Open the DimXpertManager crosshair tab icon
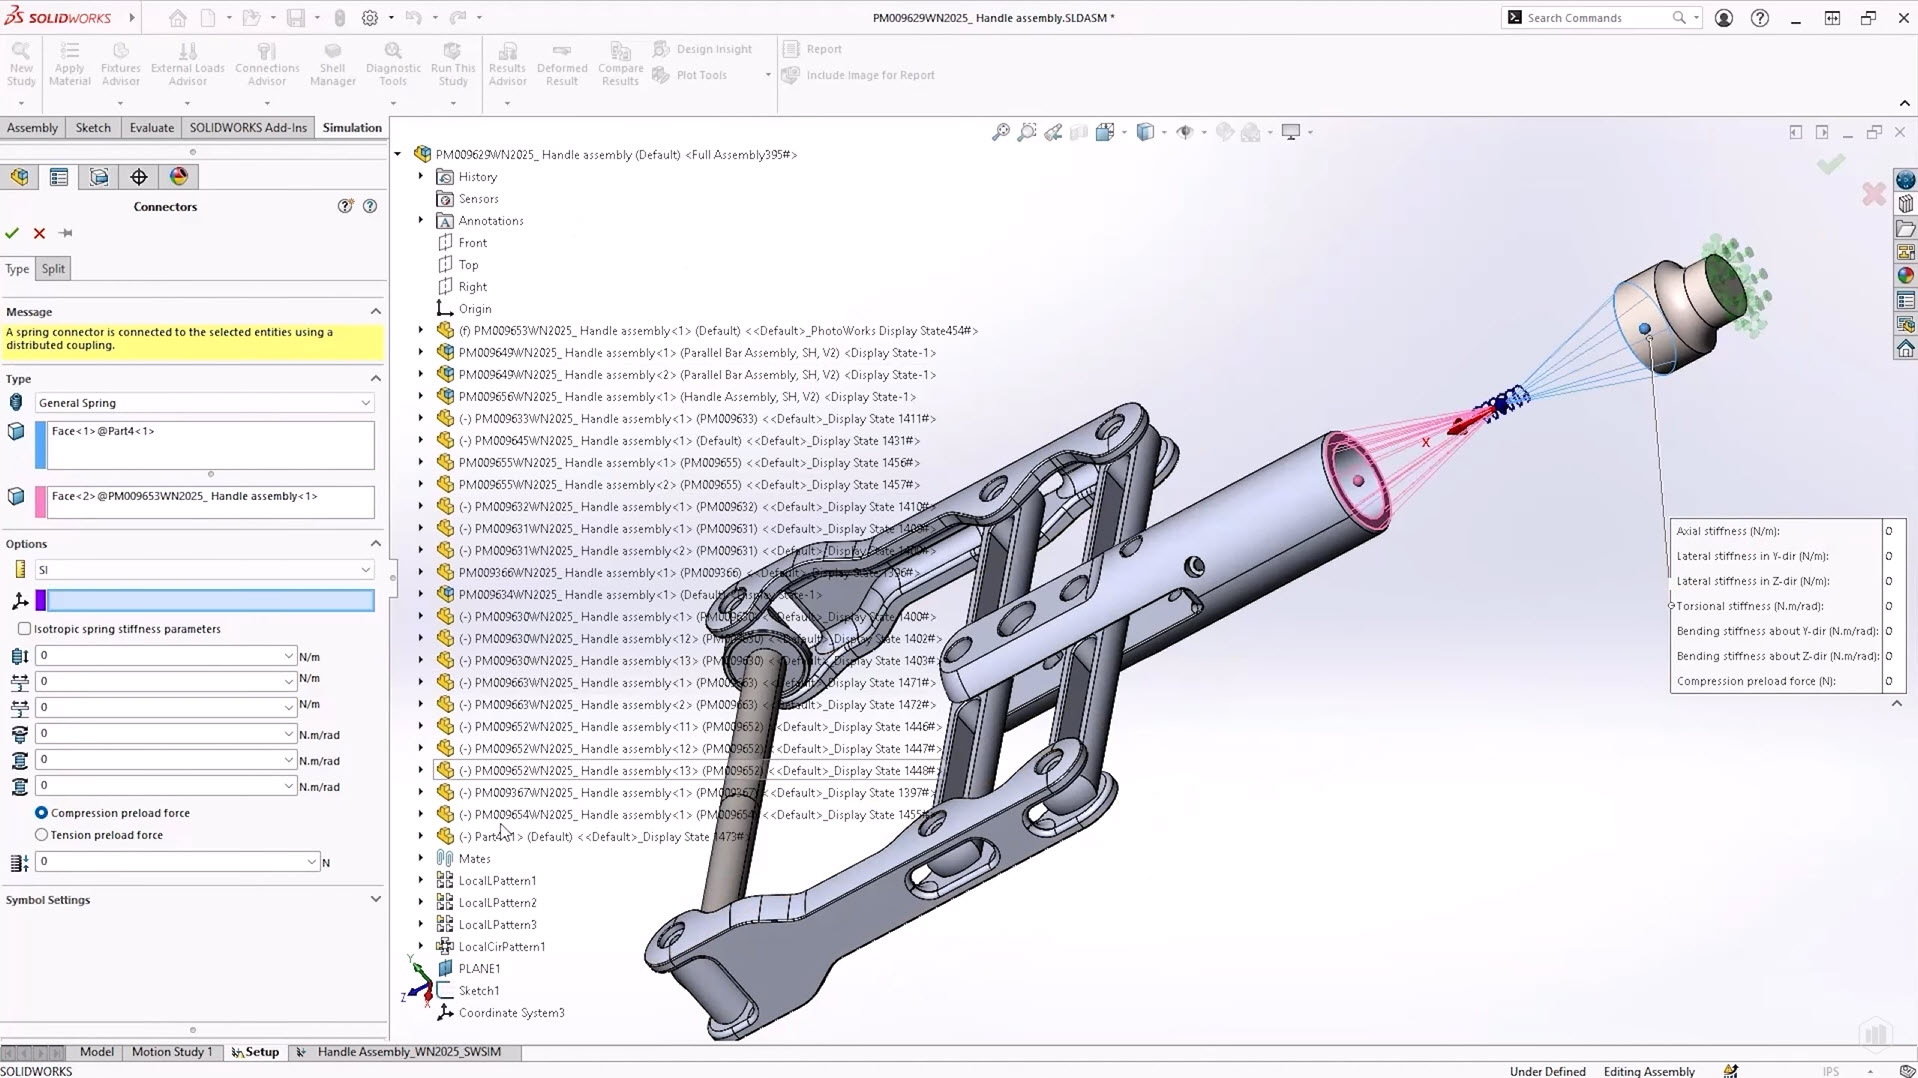 click(x=139, y=177)
